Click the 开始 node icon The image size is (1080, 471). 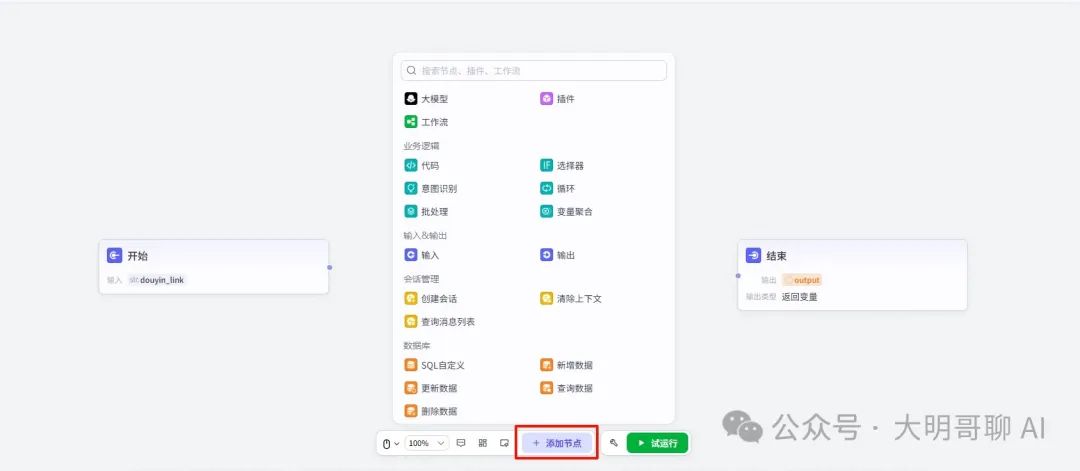114,255
